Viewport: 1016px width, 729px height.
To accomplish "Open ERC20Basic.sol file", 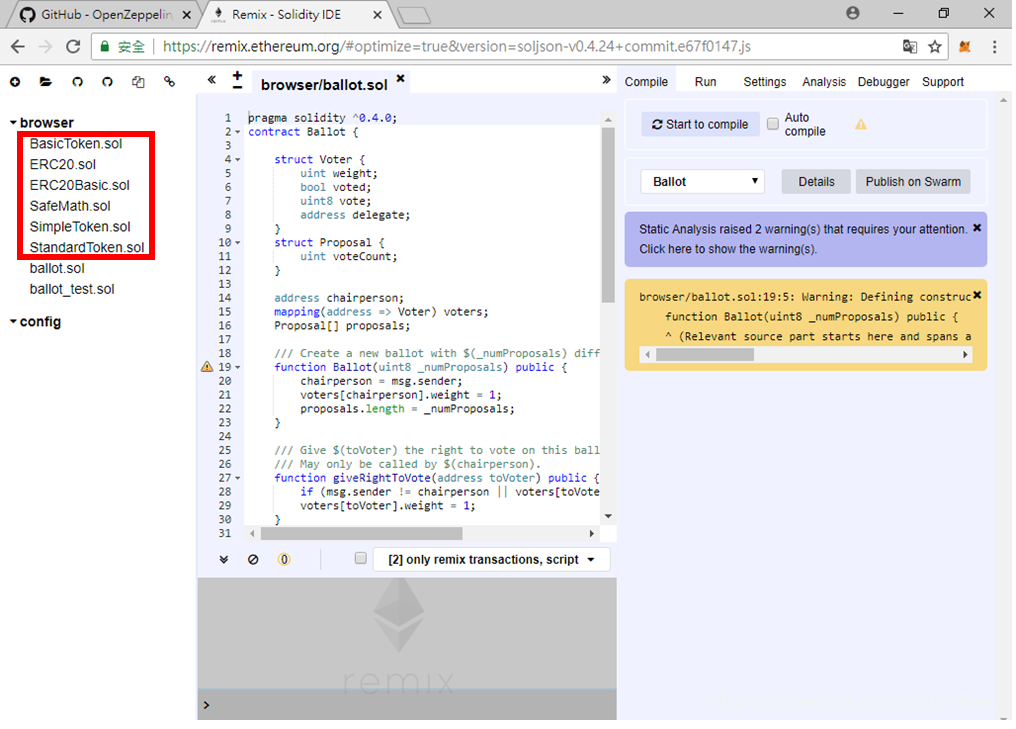I will tap(80, 185).
